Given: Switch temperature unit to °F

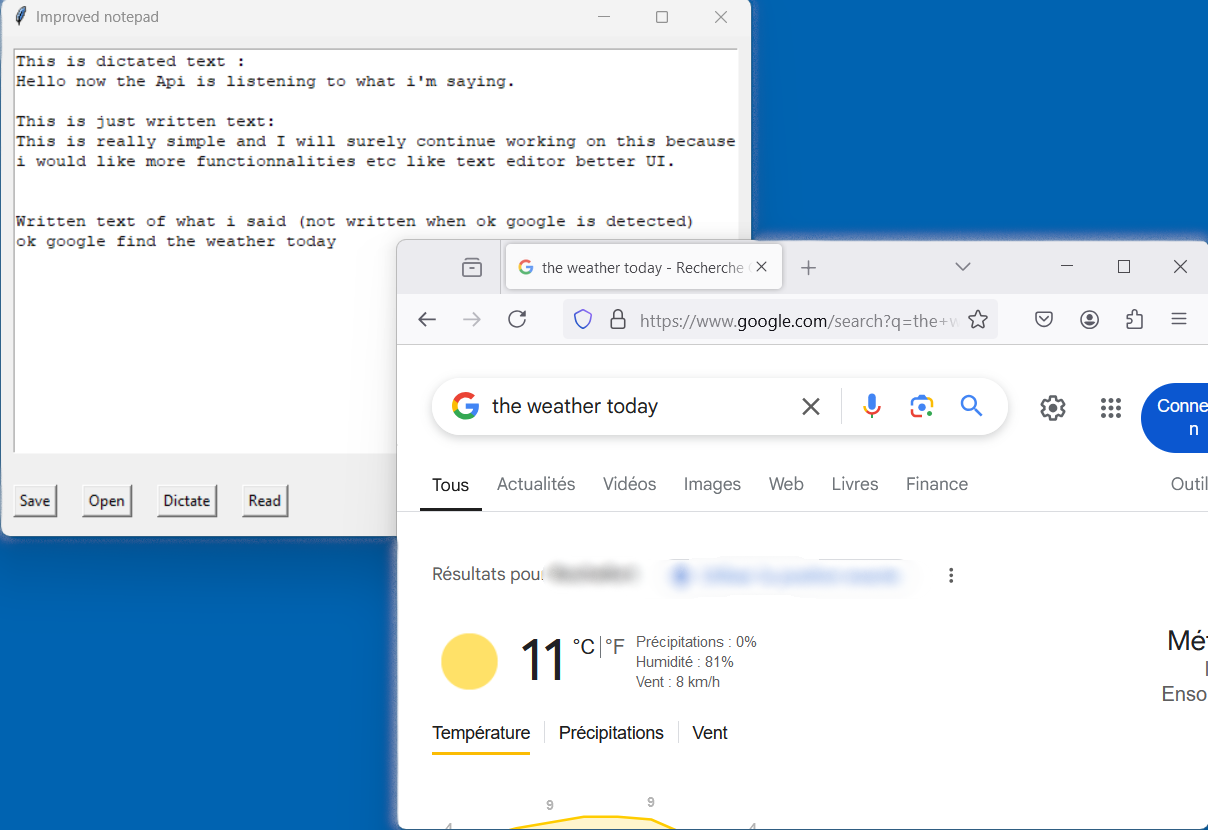Looking at the screenshot, I should click(x=614, y=647).
